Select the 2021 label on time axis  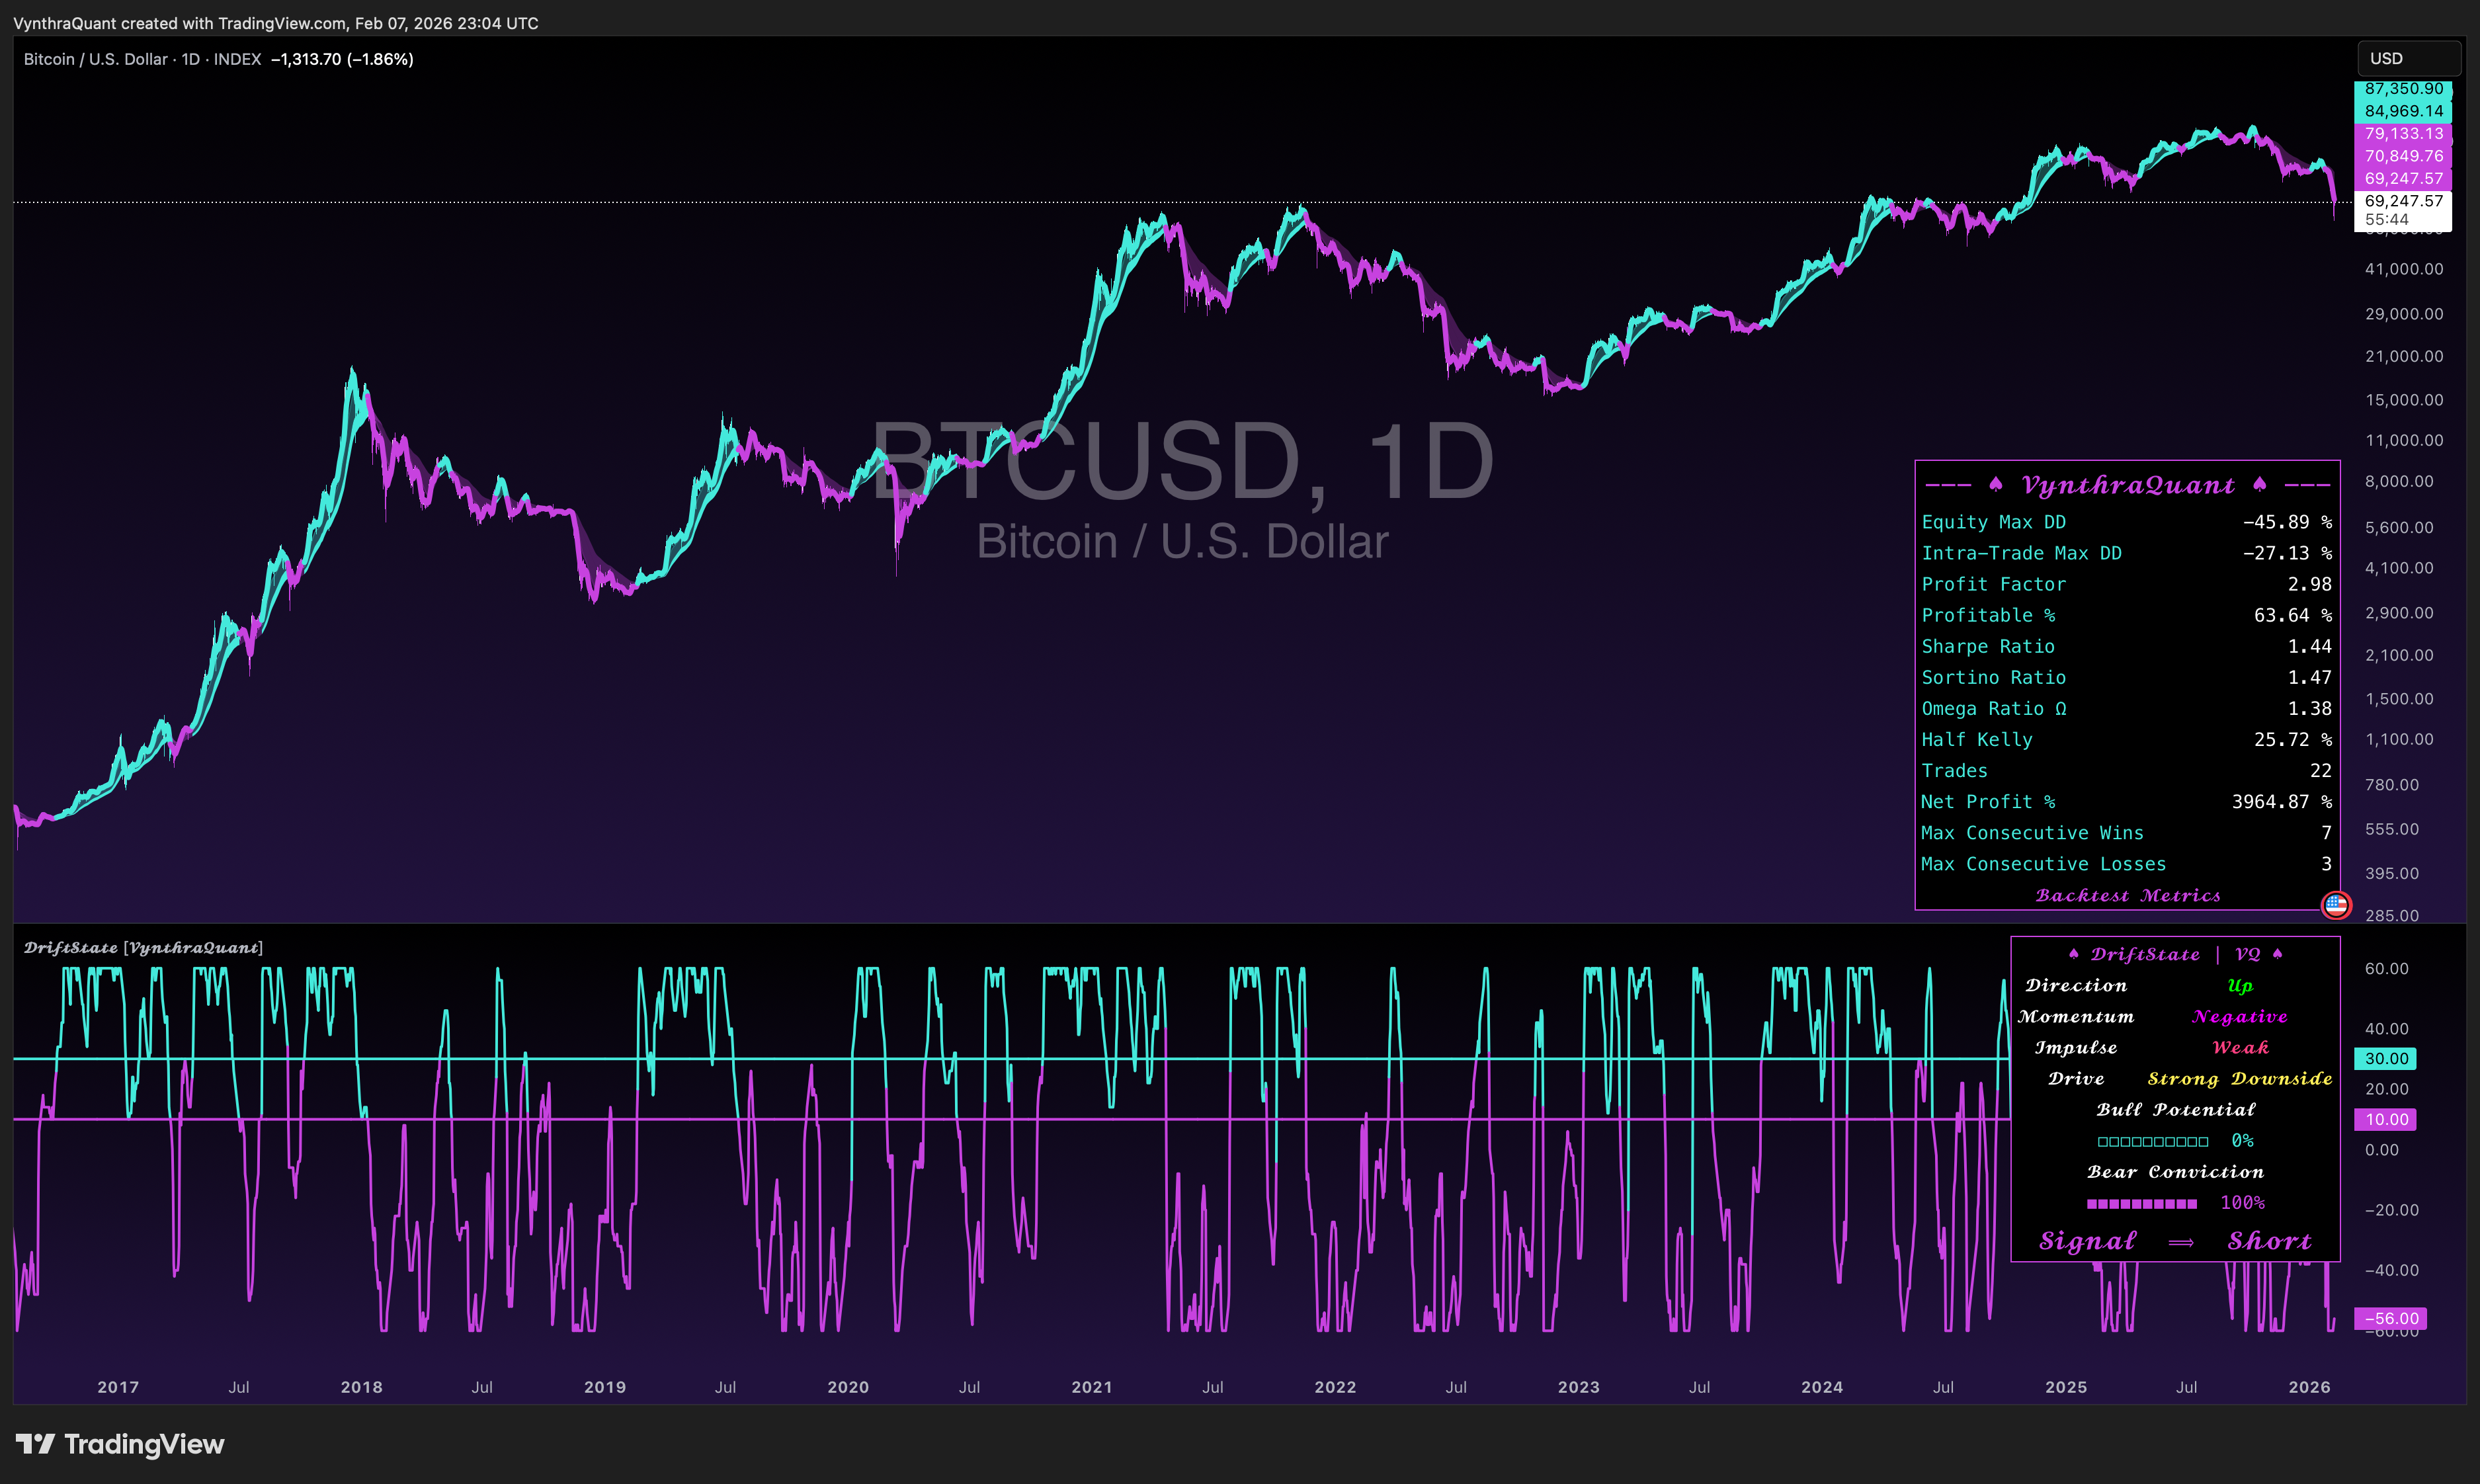tap(1091, 1387)
